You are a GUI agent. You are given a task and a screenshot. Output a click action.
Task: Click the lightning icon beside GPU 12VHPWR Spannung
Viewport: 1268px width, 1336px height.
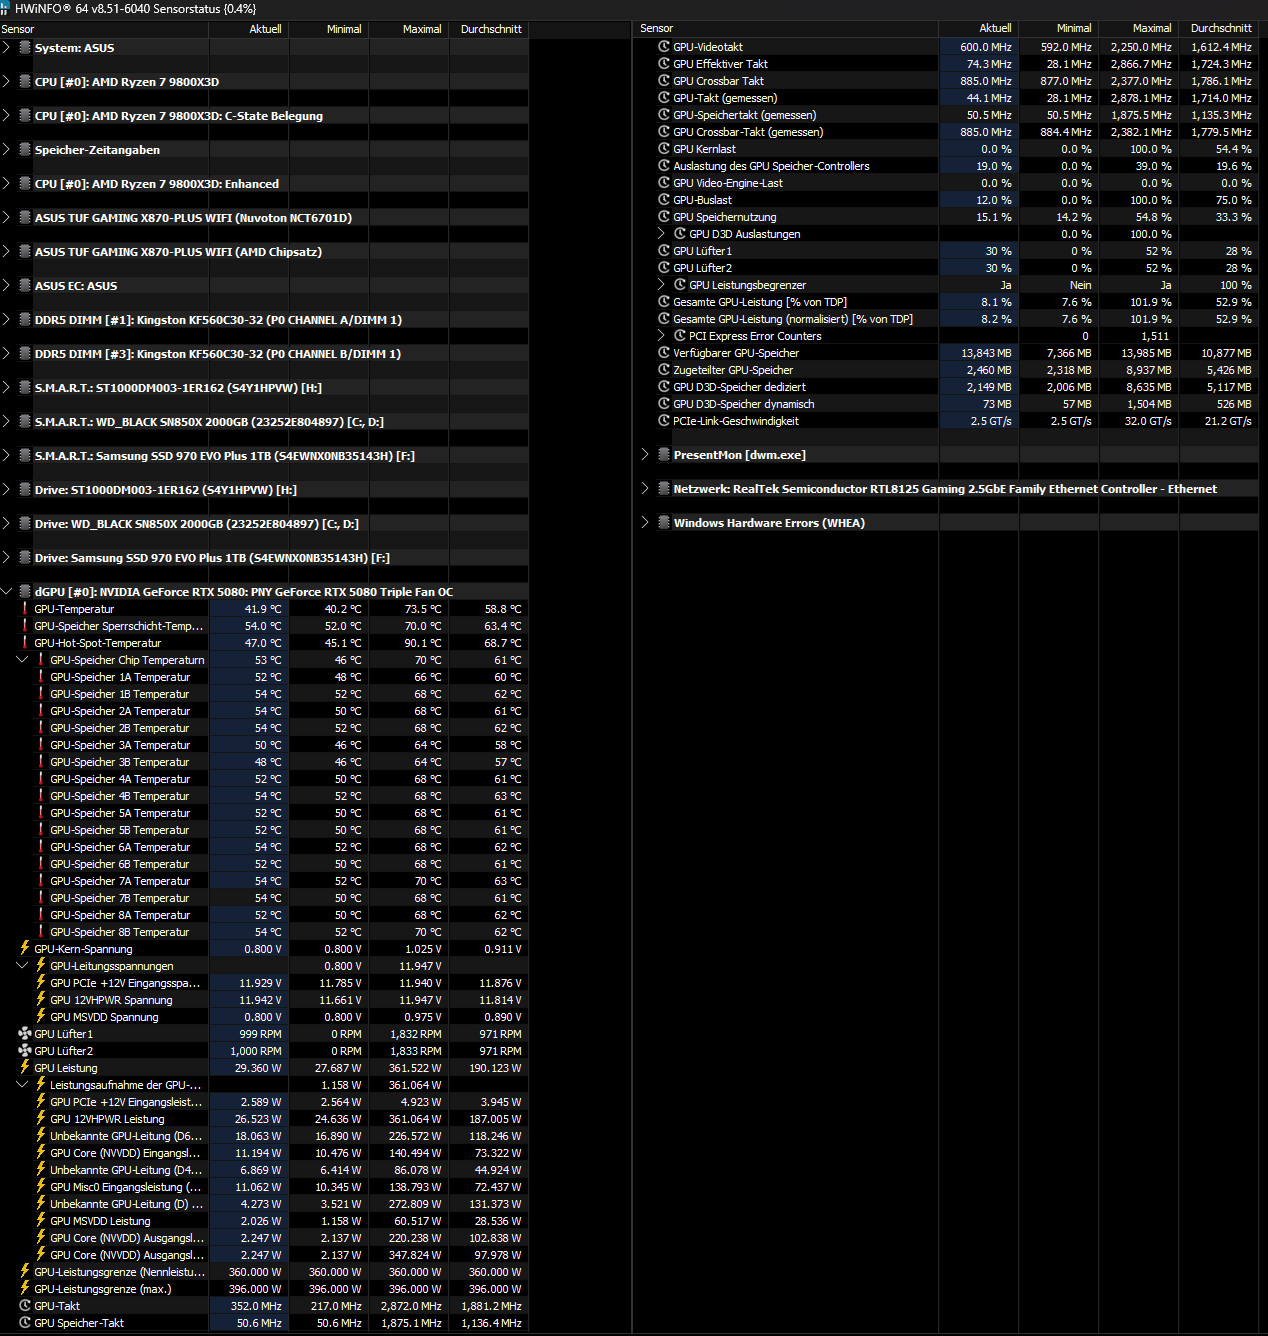coord(41,1000)
